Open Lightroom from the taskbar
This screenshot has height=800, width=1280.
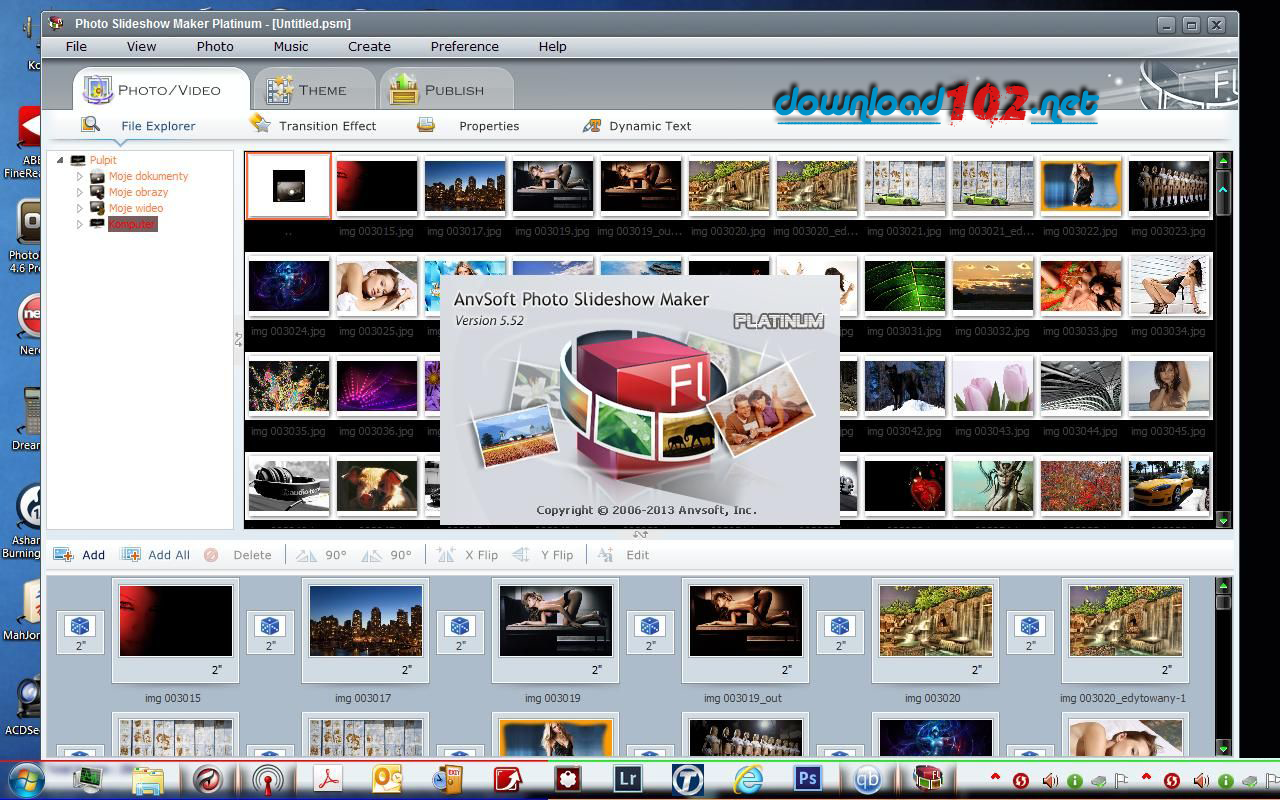627,778
